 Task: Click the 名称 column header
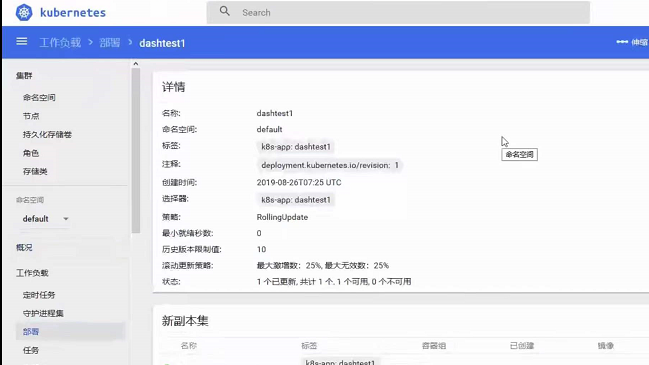click(x=189, y=346)
